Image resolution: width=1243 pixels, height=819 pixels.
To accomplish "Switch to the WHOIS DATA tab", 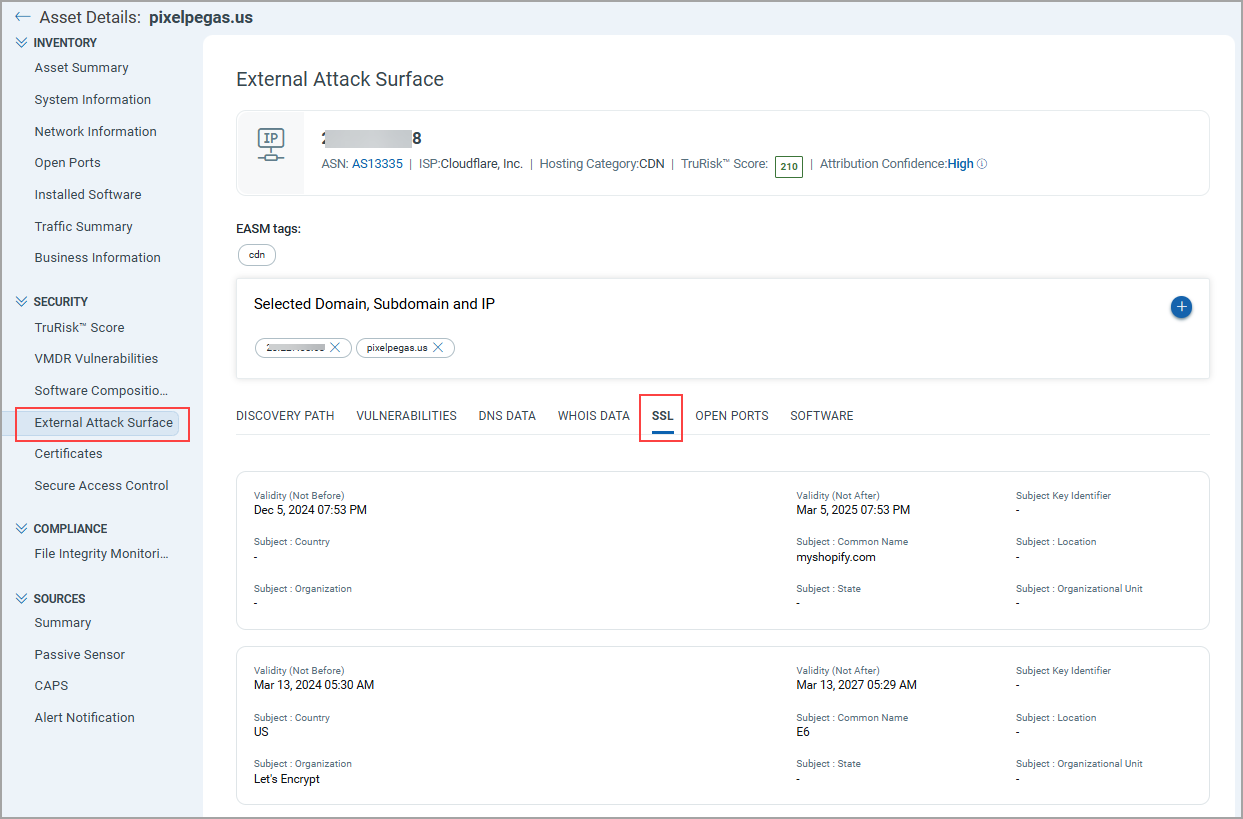I will point(593,415).
